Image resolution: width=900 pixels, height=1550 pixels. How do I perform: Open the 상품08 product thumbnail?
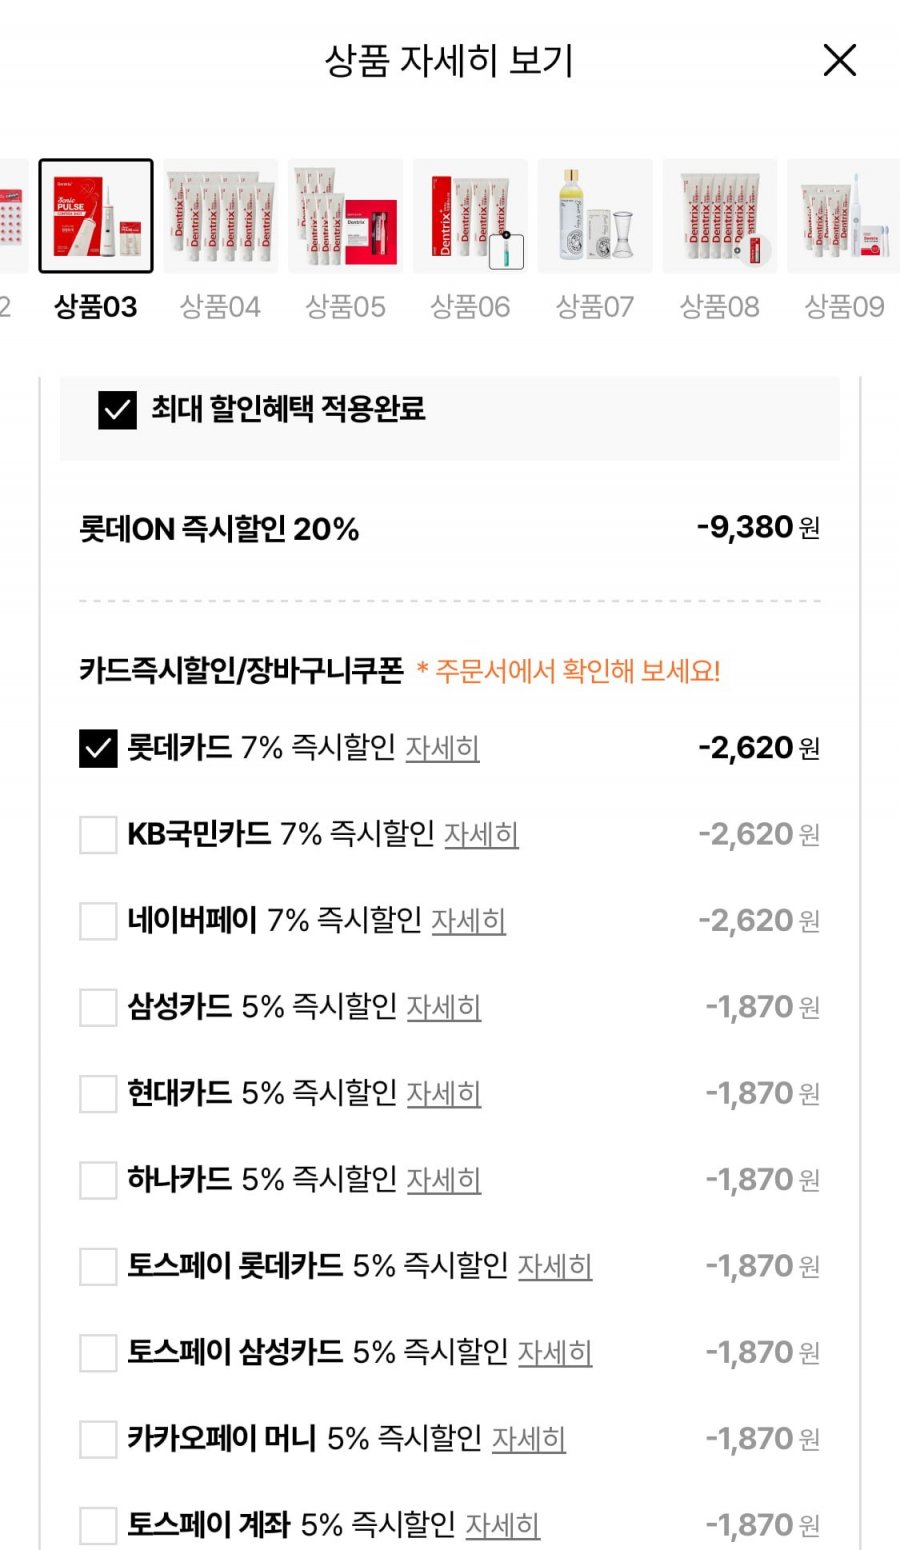(720, 216)
